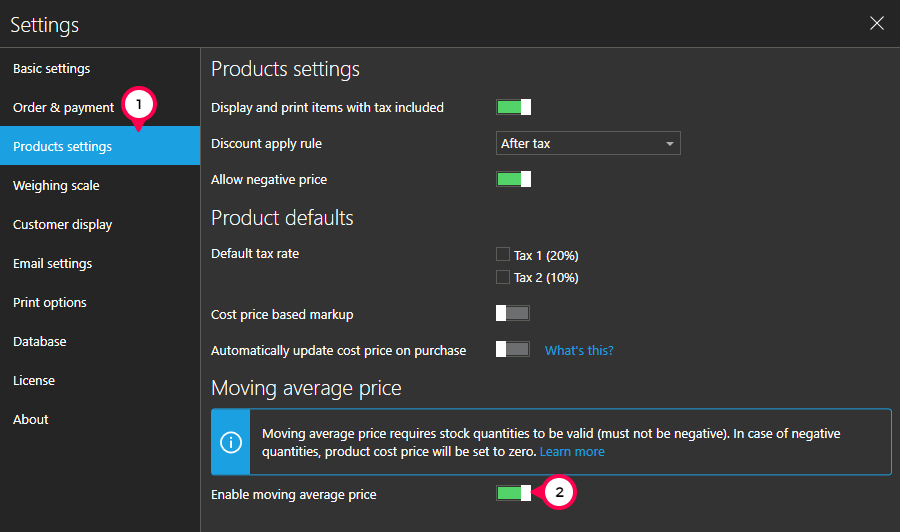Toggle Display and print items with tax included

pos(513,107)
